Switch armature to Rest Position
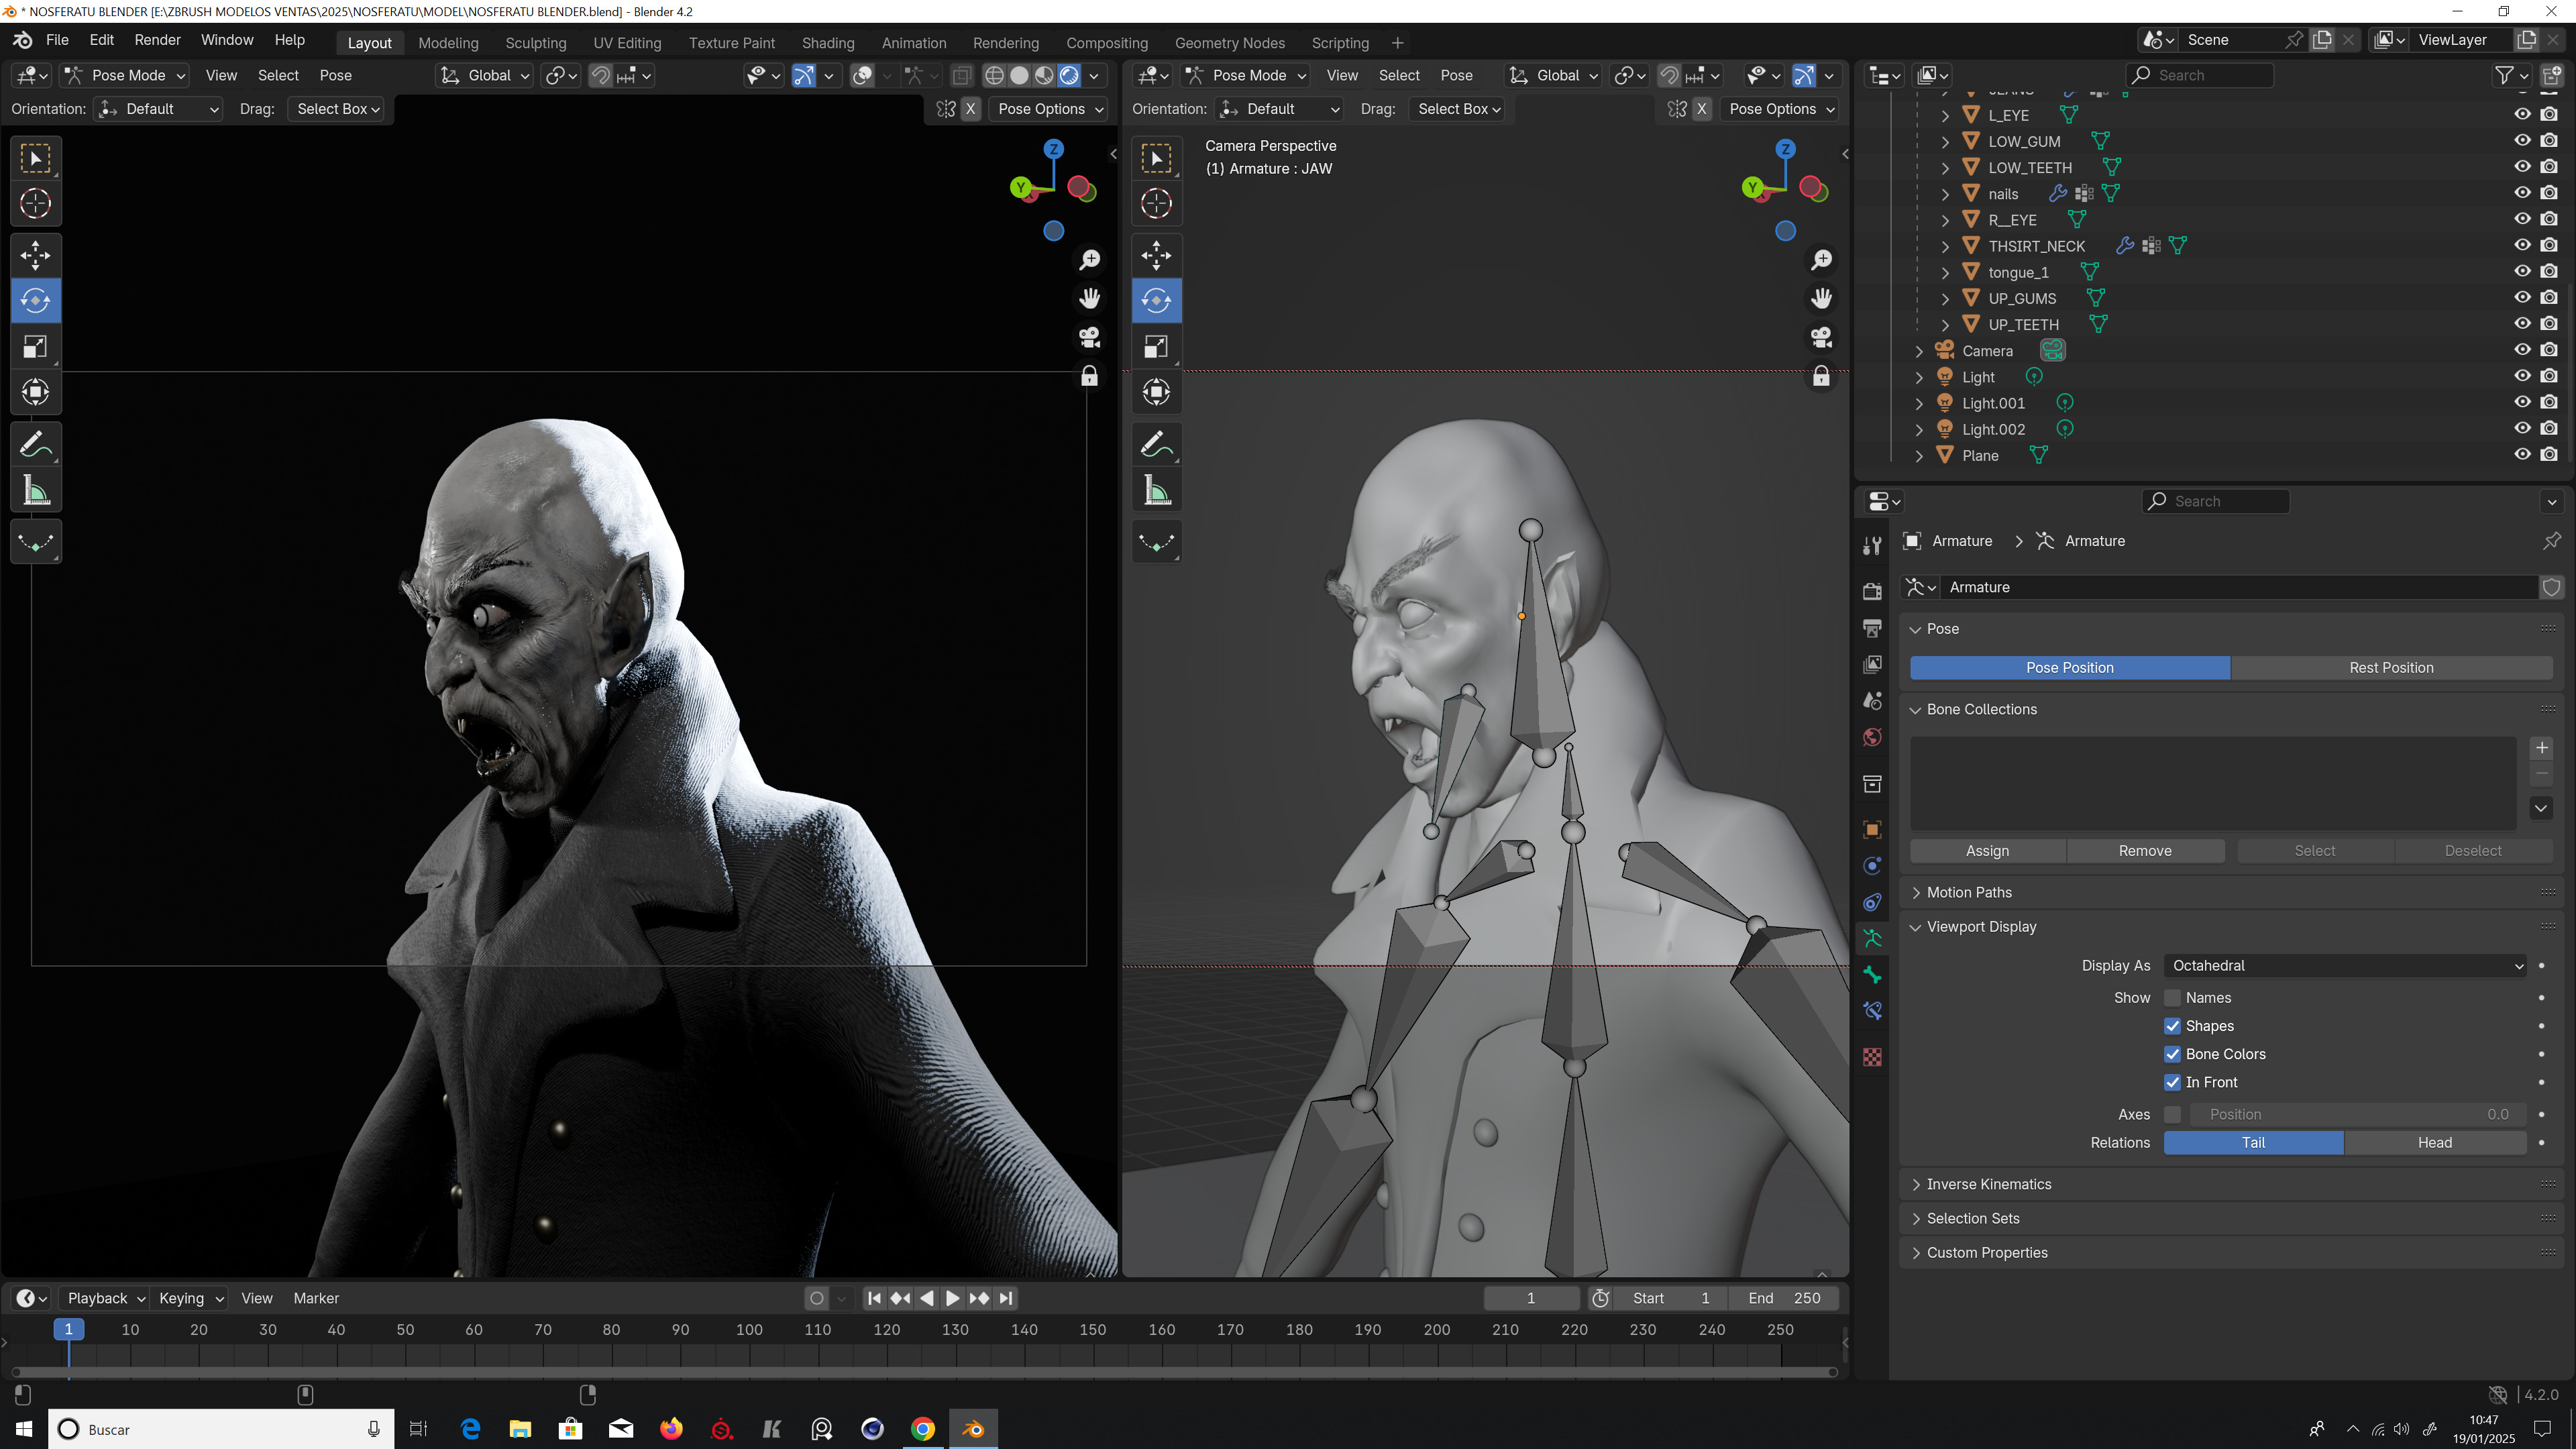 point(2391,668)
